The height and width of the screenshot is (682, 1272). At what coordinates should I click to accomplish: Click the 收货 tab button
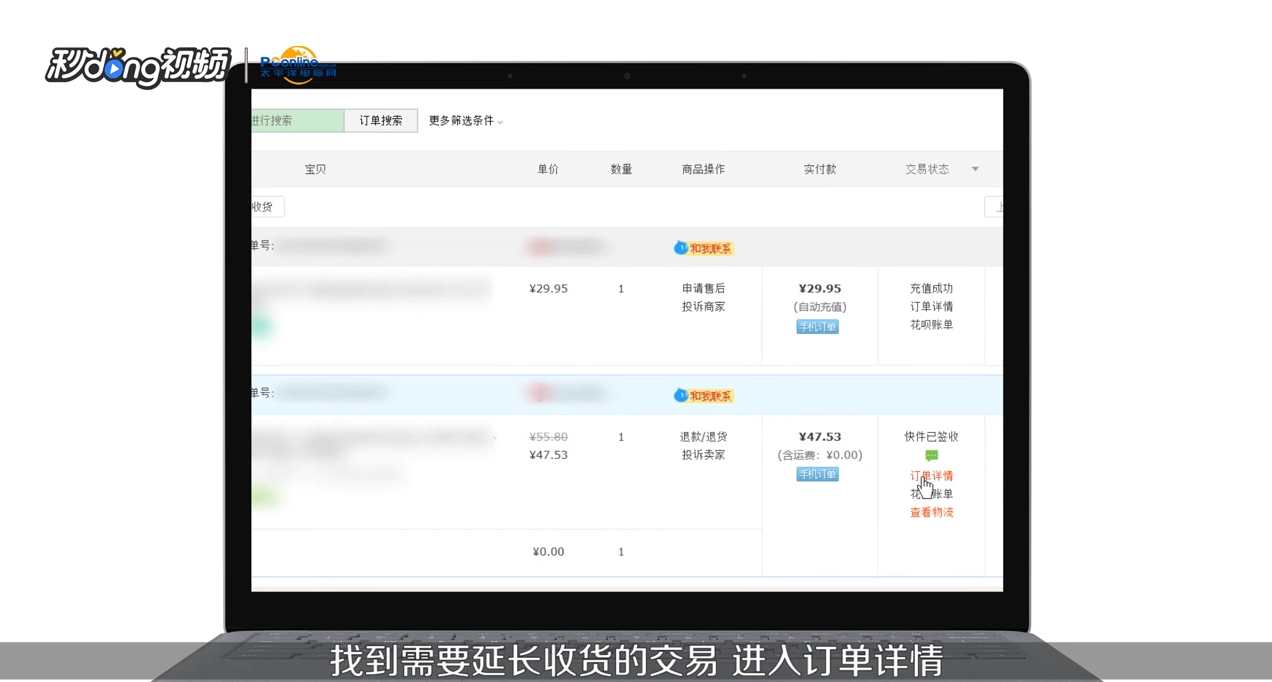(x=266, y=207)
